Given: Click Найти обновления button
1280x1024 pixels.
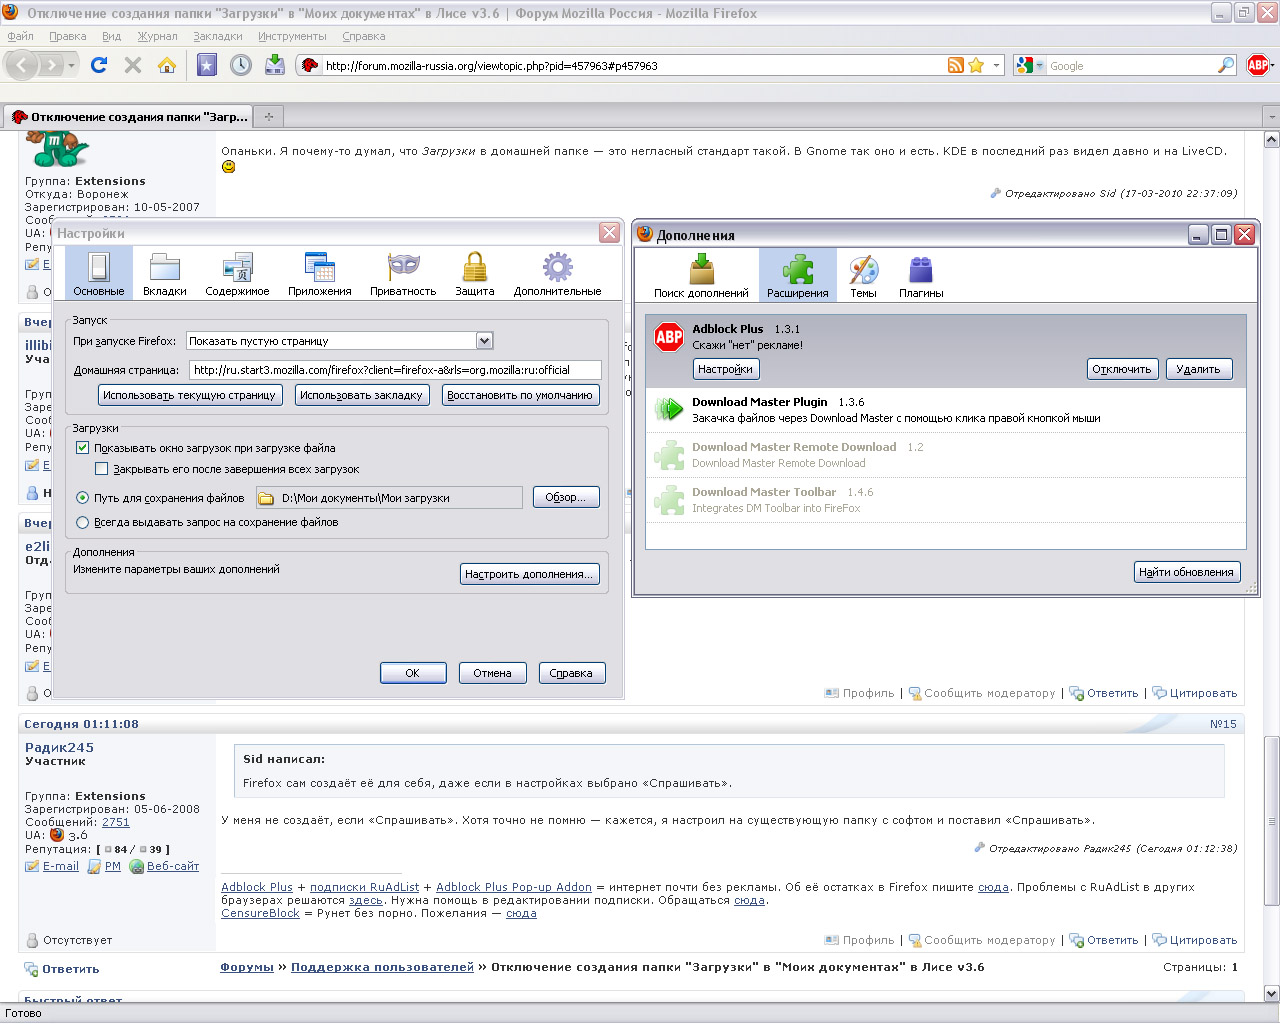Looking at the screenshot, I should pyautogui.click(x=1186, y=572).
